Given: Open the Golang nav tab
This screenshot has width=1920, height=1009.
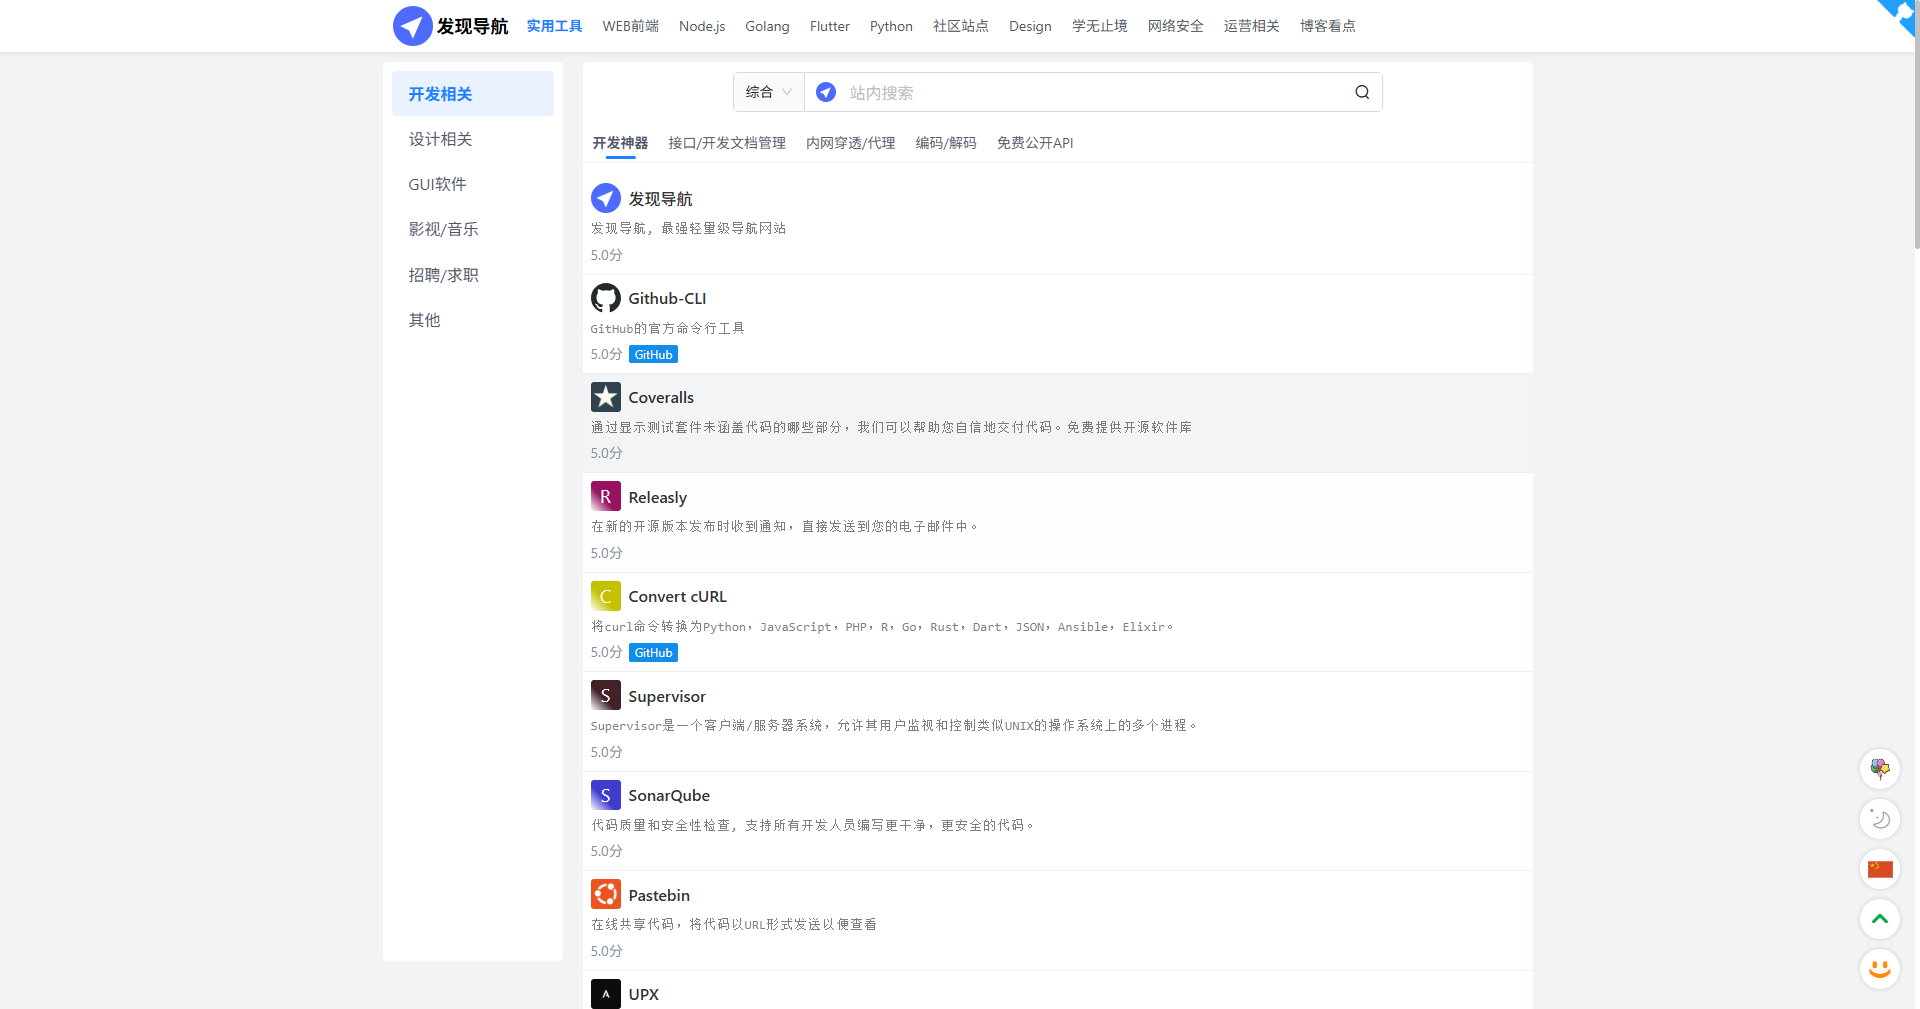Looking at the screenshot, I should [x=767, y=26].
